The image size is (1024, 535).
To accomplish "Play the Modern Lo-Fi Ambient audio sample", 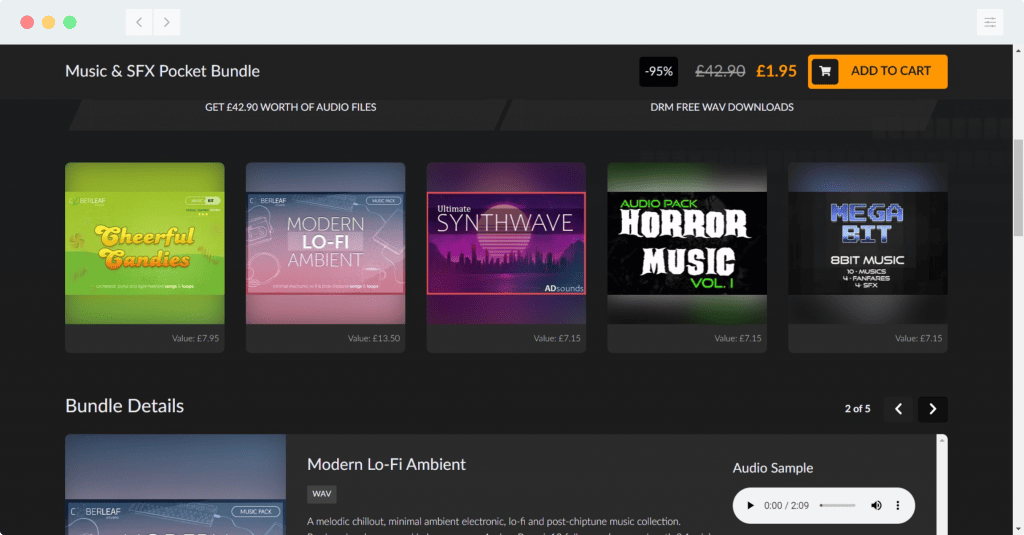I will [751, 506].
